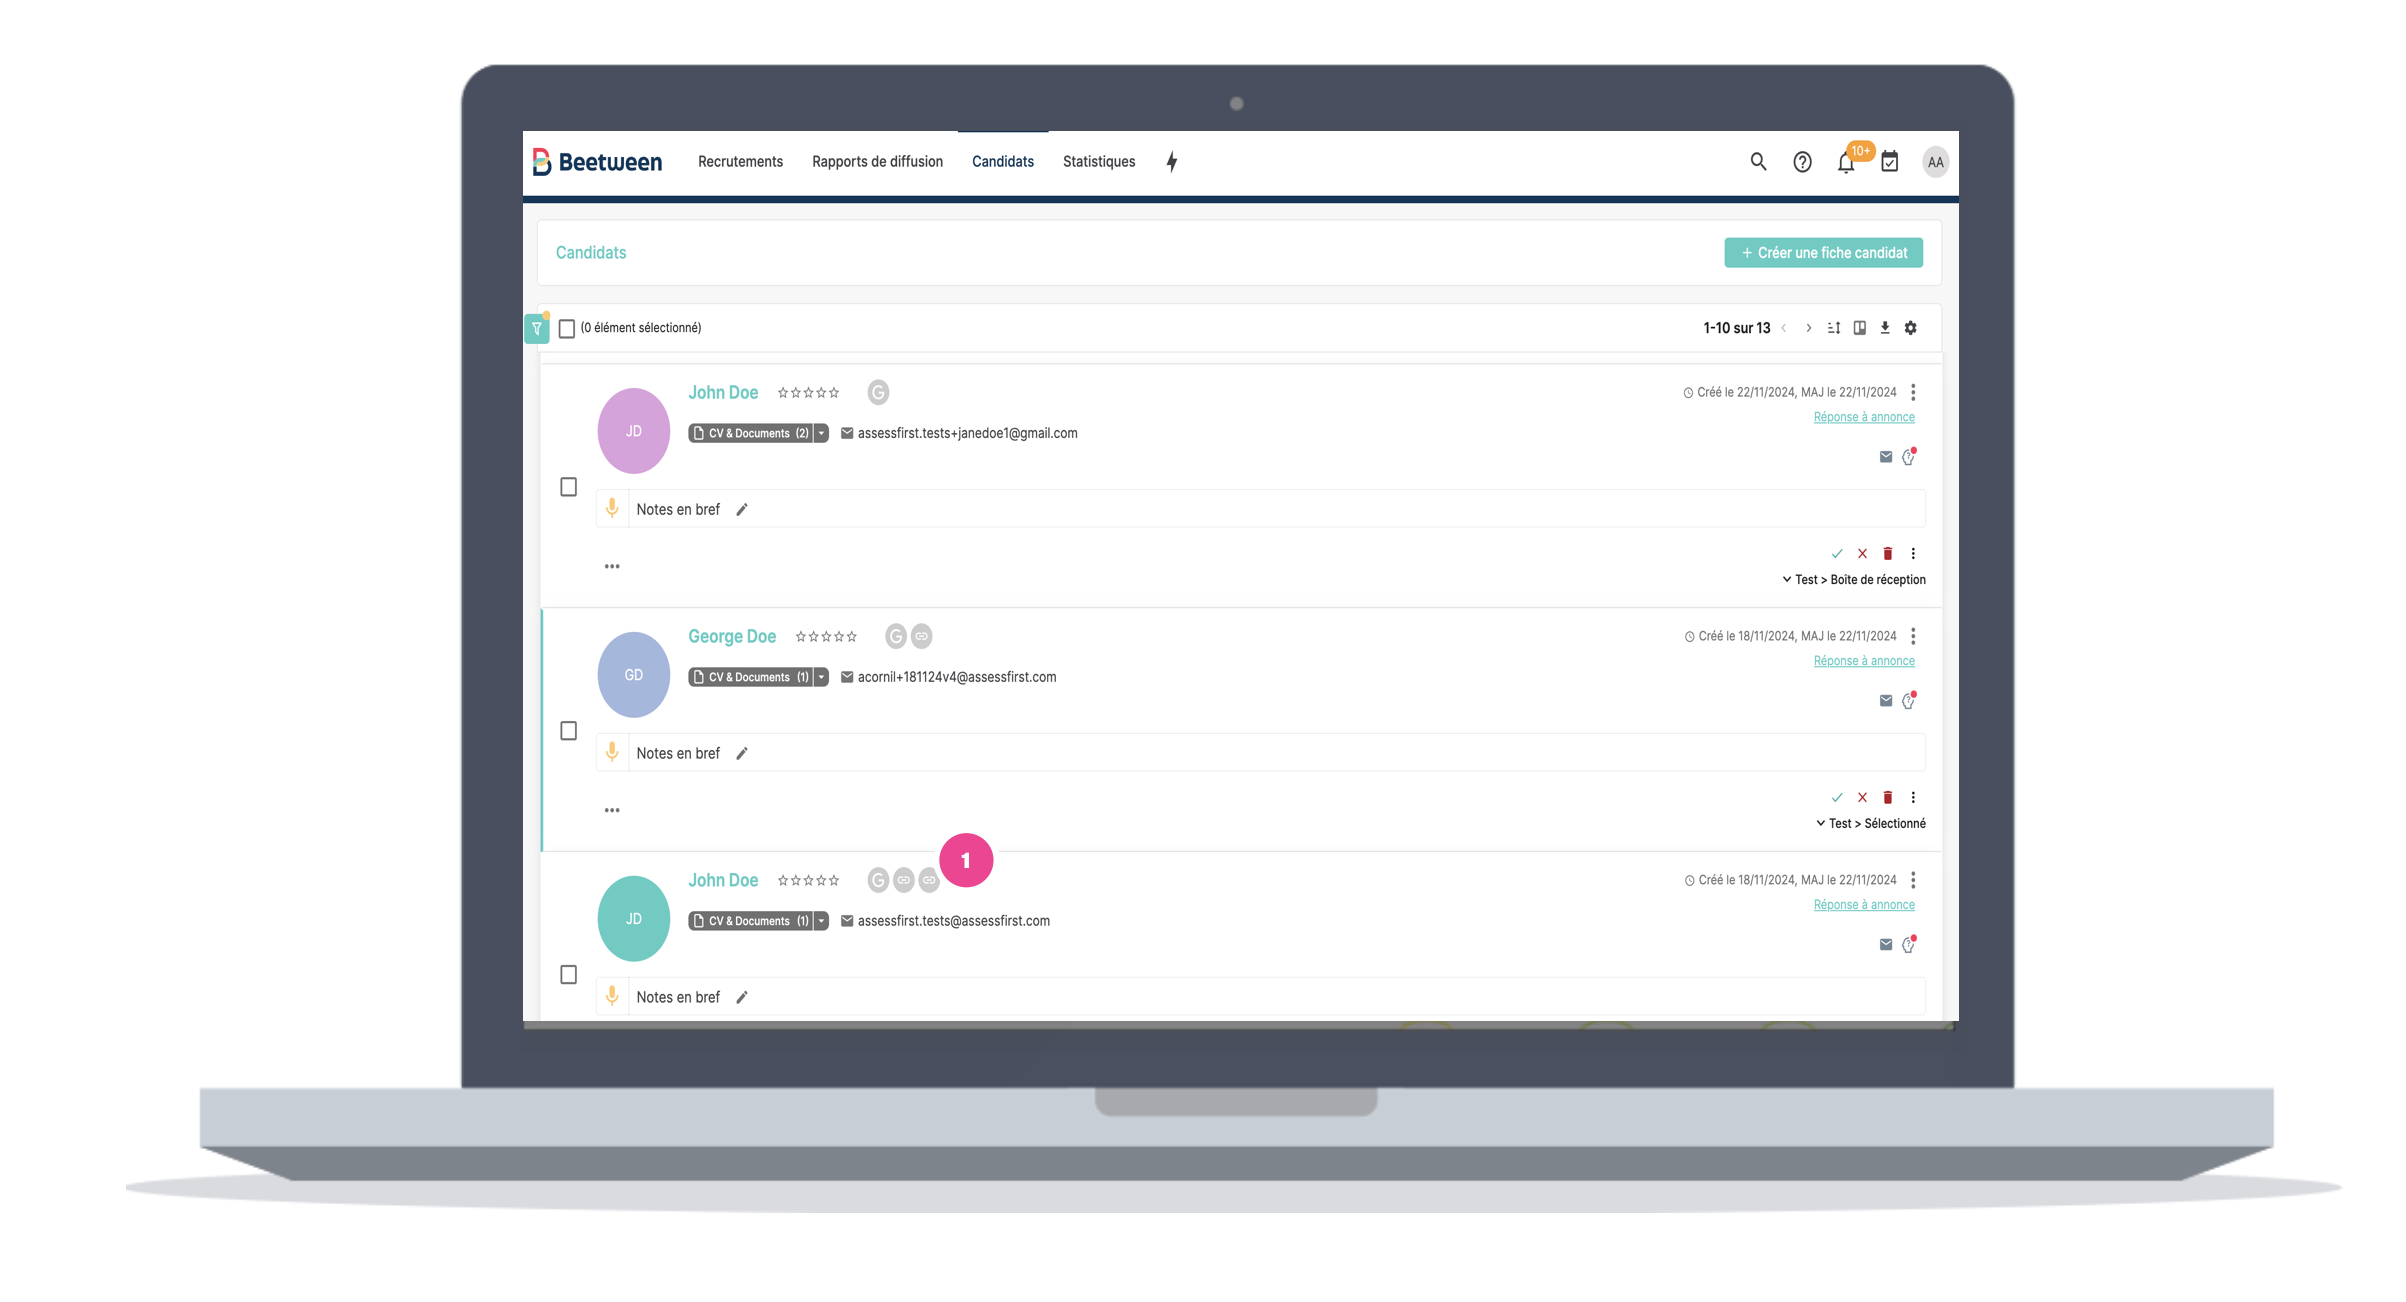Open the search magnifier icon

(x=1757, y=161)
